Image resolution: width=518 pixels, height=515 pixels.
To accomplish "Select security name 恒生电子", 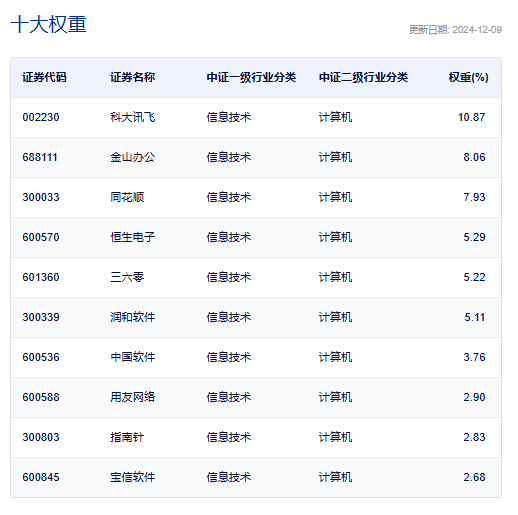I will coord(133,237).
